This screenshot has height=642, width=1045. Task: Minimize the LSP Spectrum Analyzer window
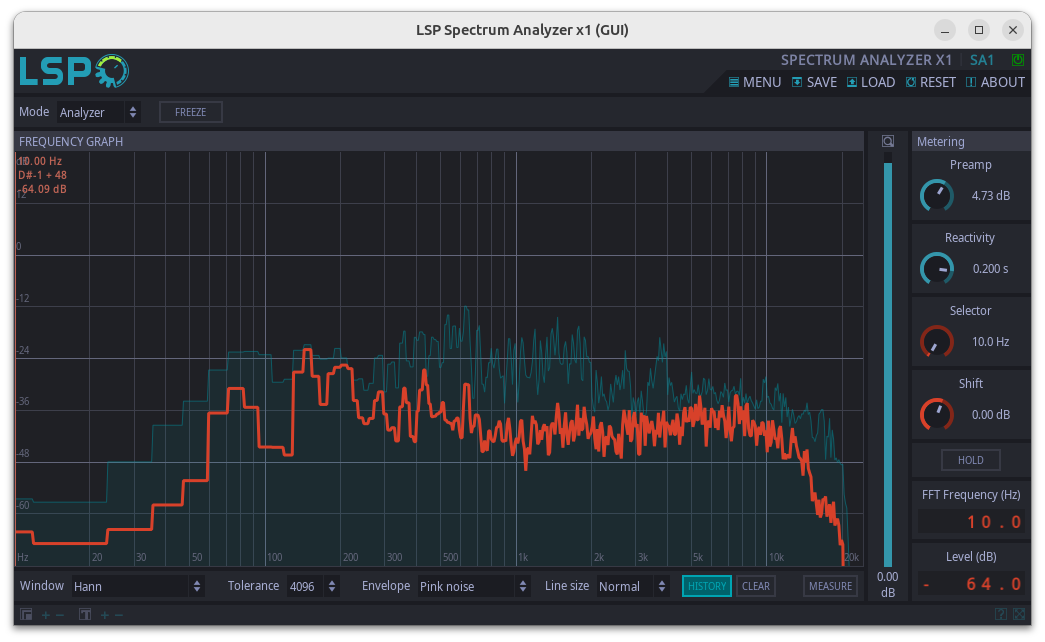[944, 30]
